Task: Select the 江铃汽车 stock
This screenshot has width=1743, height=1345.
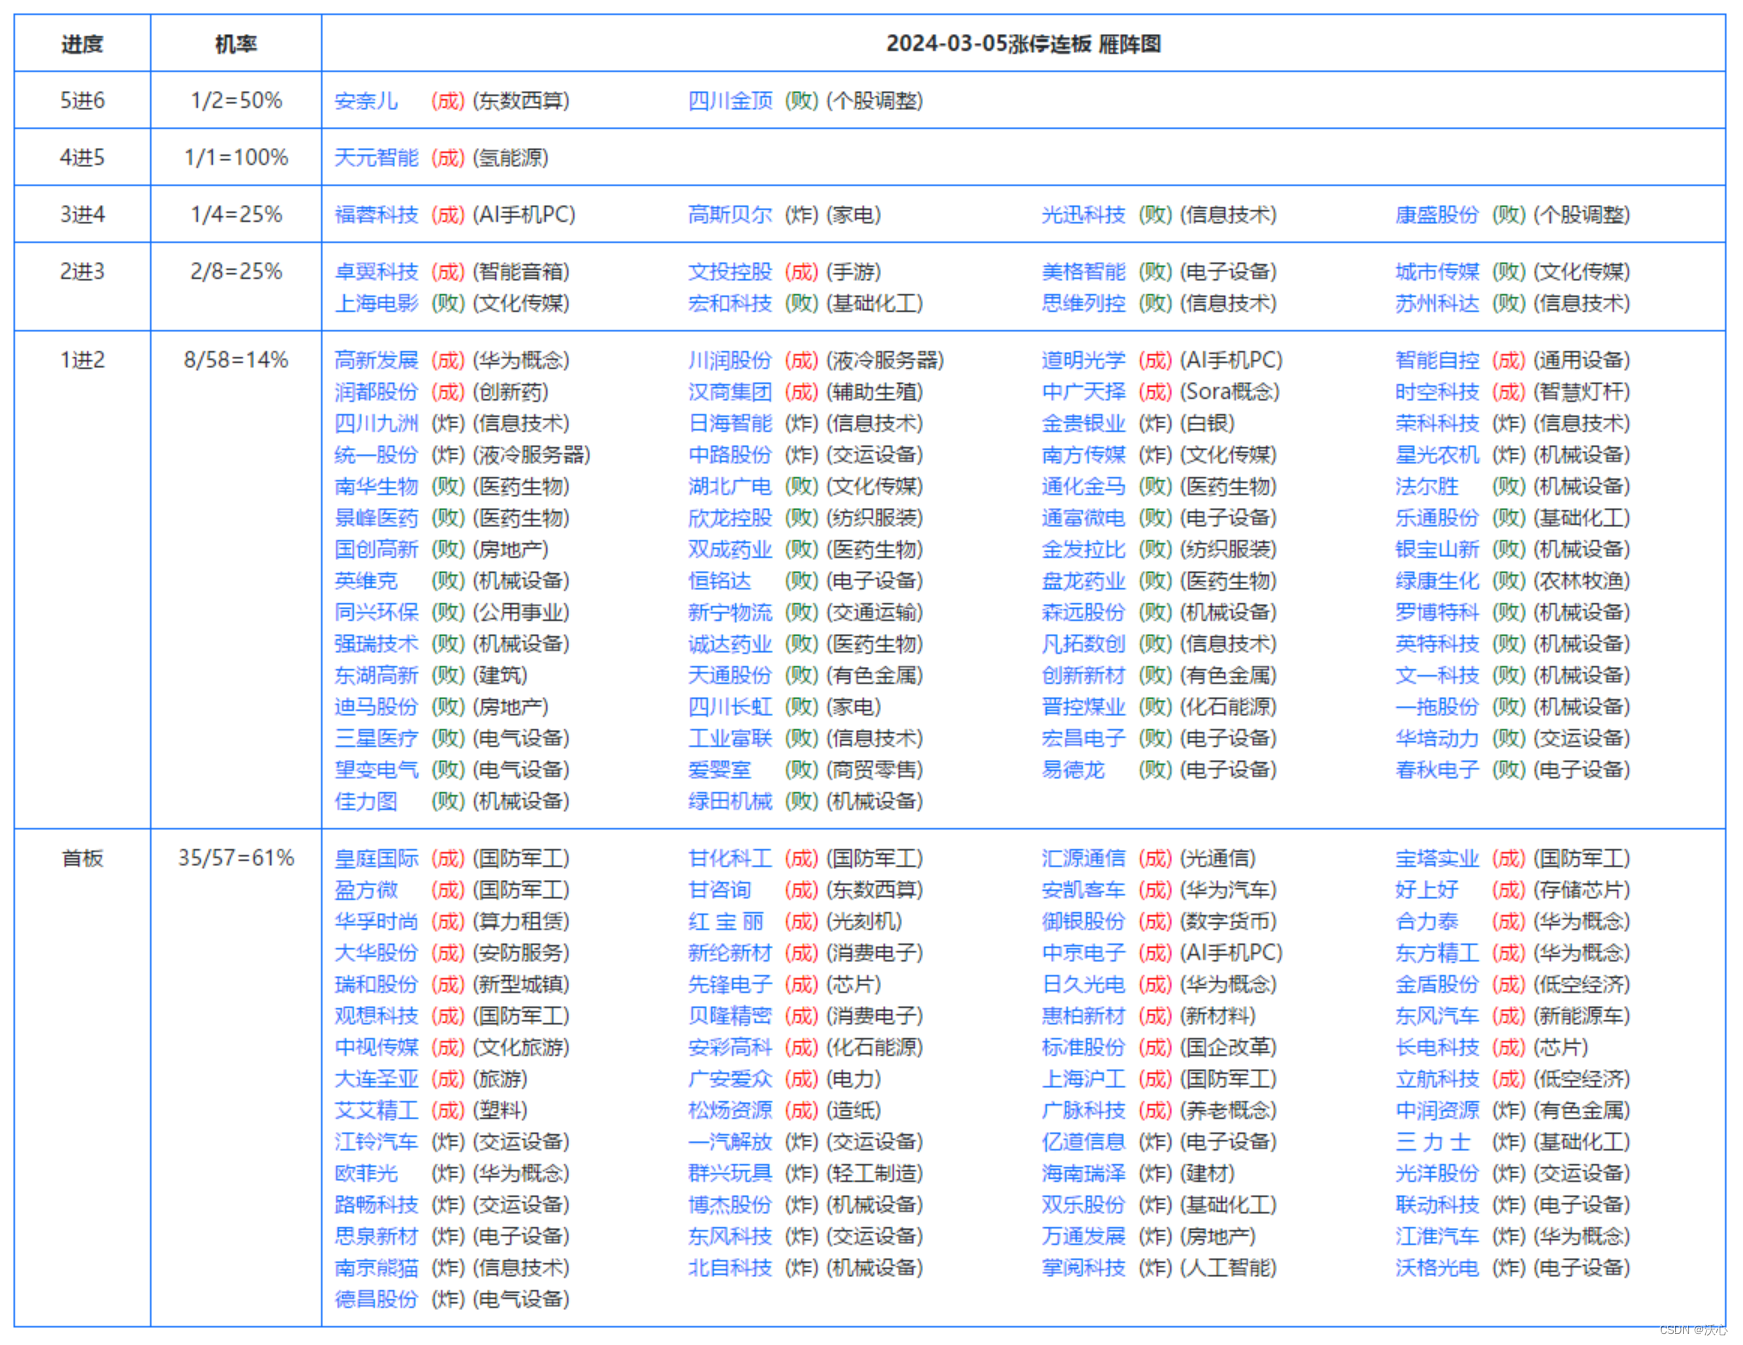Action: pos(376,1142)
